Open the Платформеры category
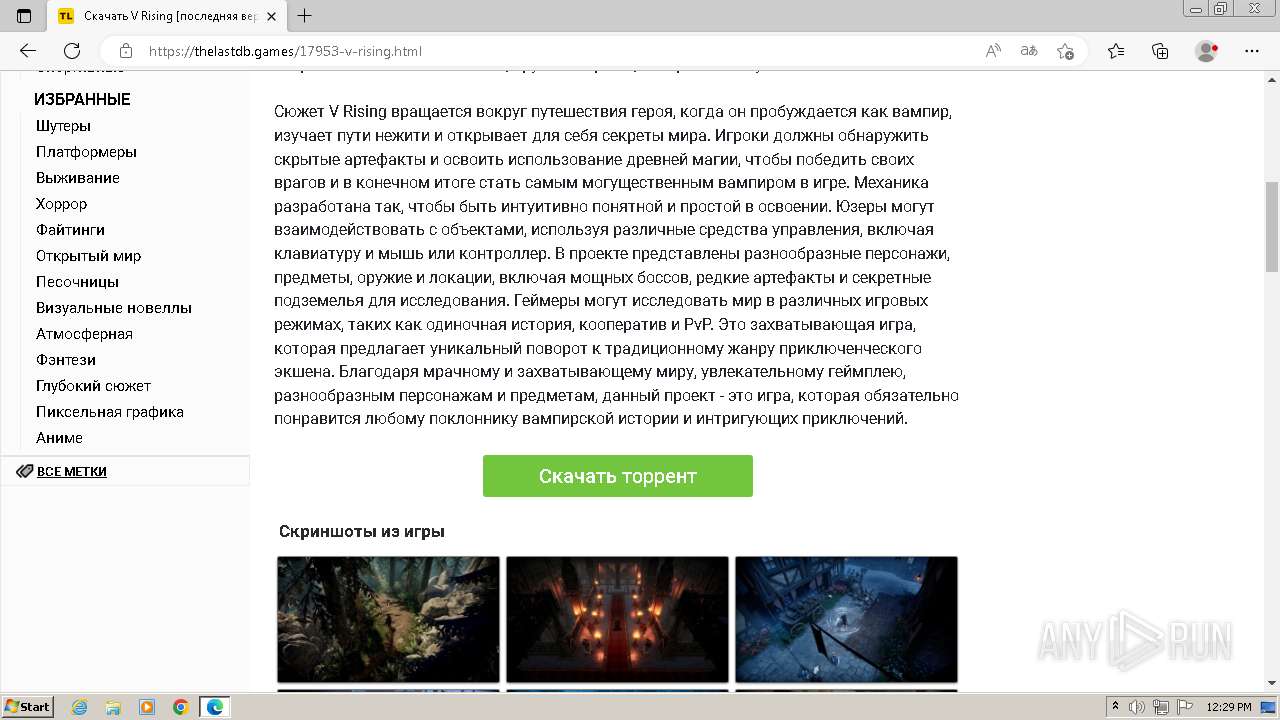This screenshot has height=720, width=1280. click(86, 152)
